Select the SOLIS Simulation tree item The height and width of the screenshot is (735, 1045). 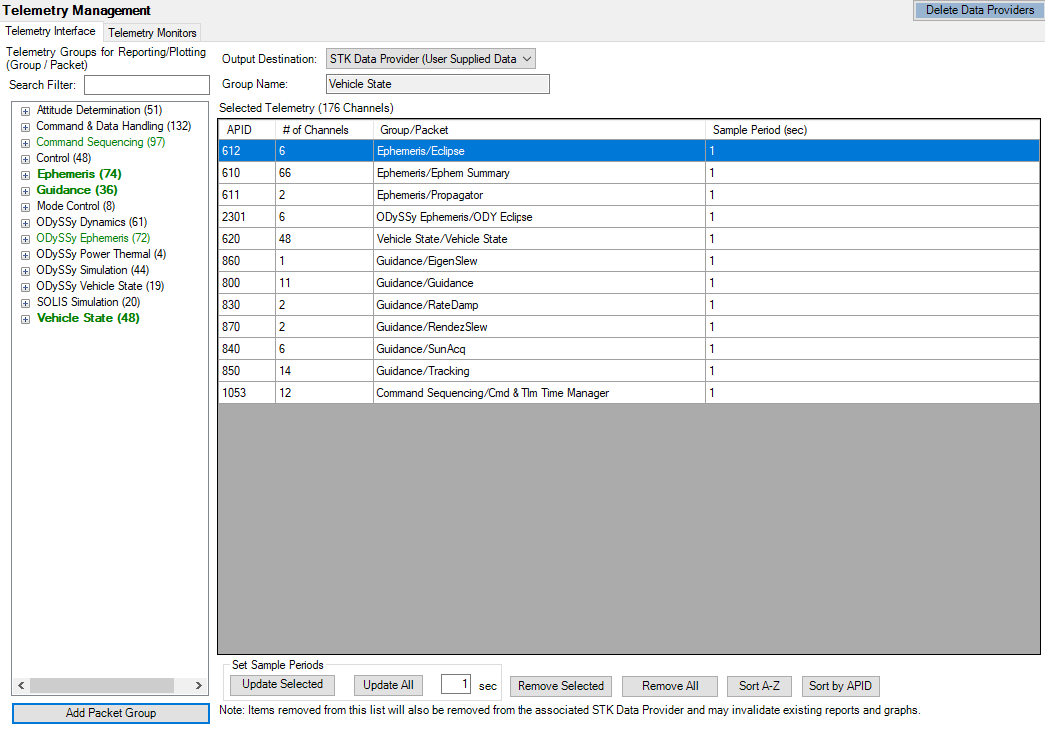[88, 301]
